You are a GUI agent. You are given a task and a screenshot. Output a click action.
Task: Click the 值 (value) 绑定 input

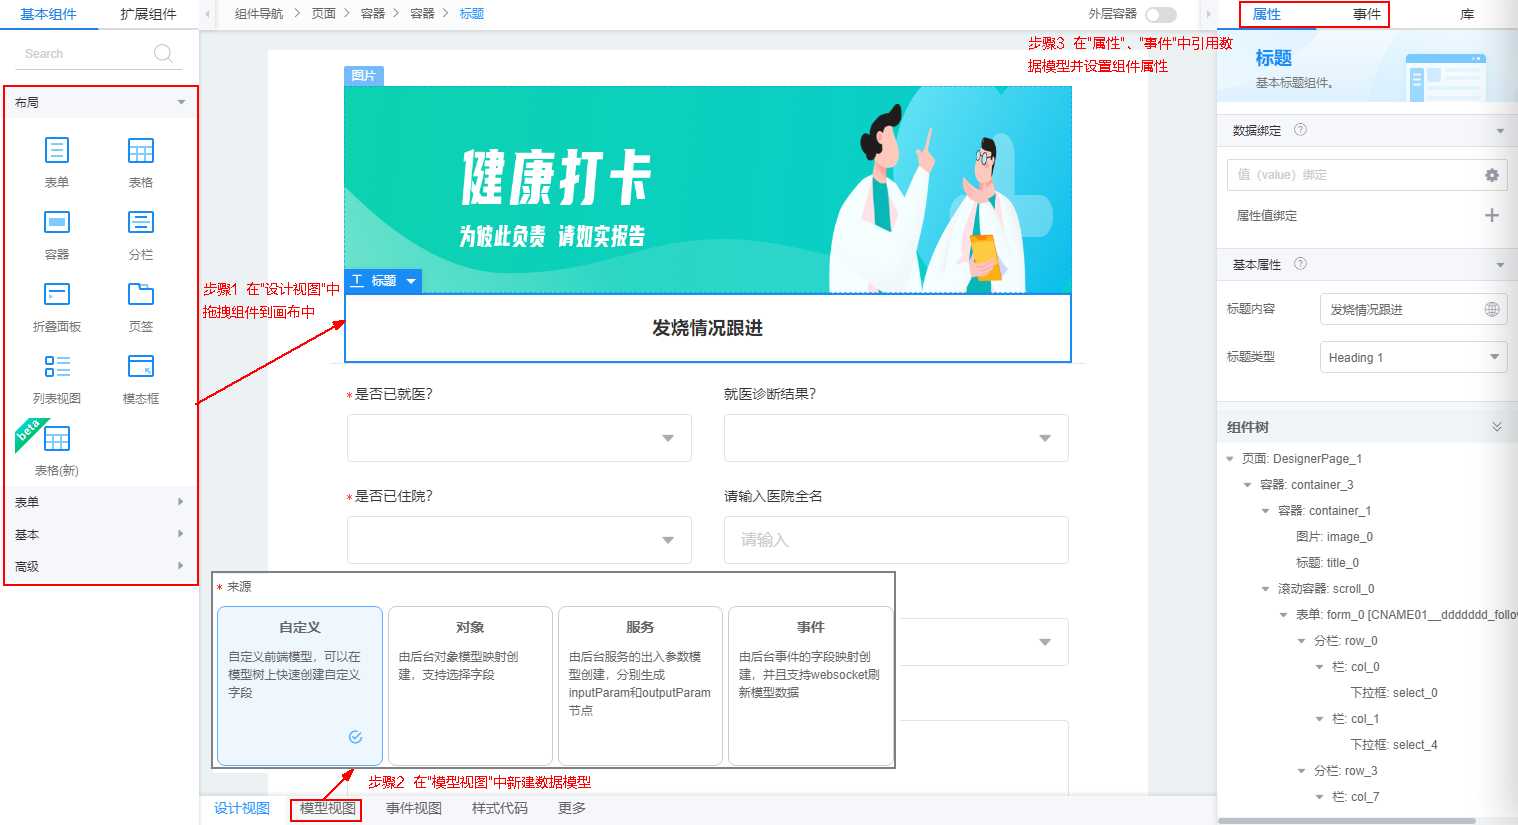click(x=1367, y=175)
